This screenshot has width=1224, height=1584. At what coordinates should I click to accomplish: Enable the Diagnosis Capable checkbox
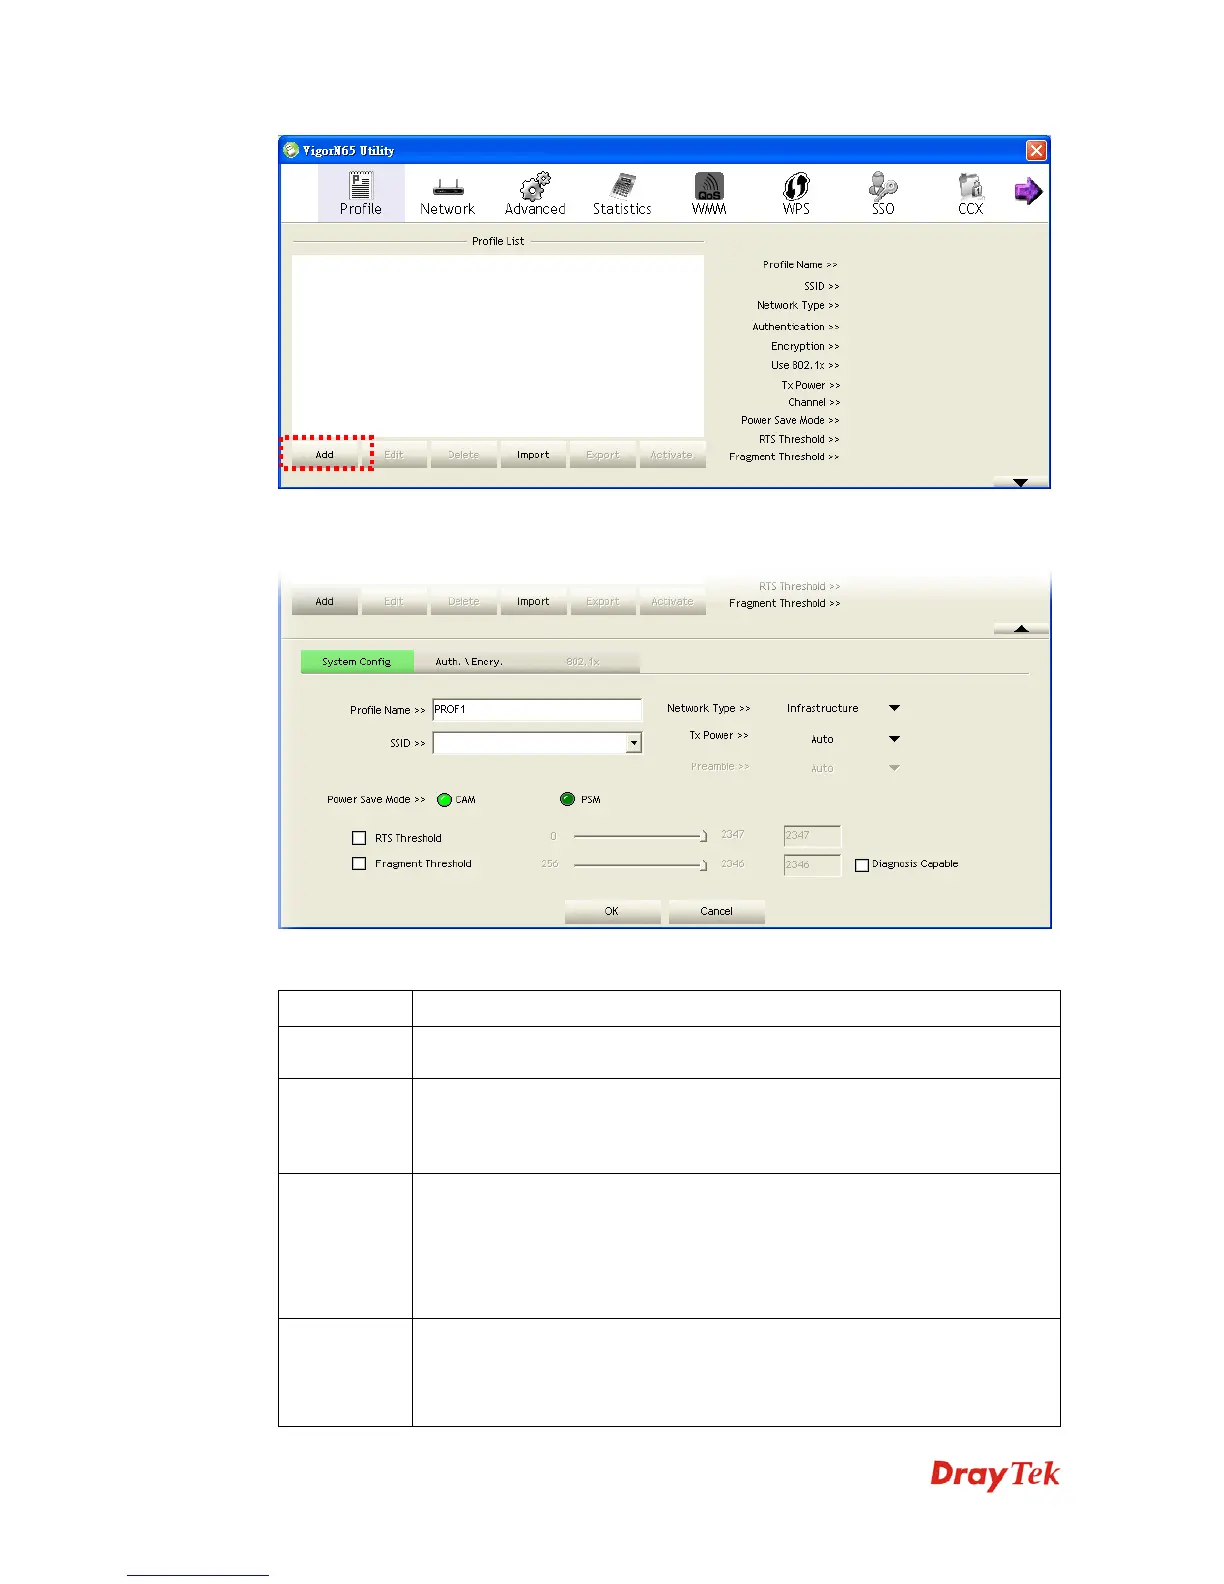[862, 865]
